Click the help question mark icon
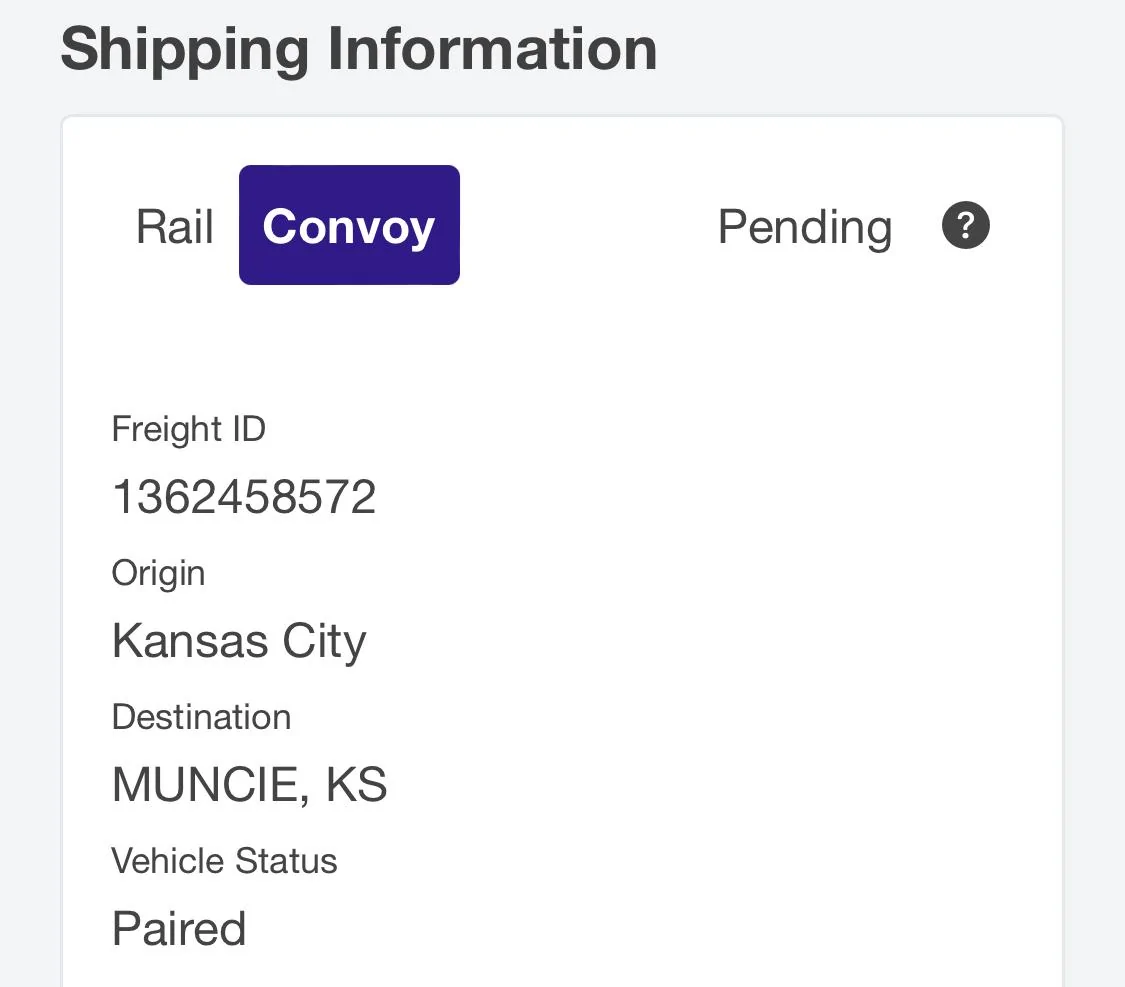This screenshot has height=987, width=1125. (965, 226)
